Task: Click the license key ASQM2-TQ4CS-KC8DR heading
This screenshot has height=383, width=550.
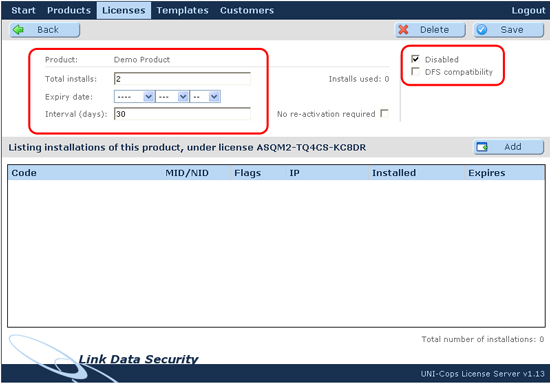Action: click(x=311, y=147)
